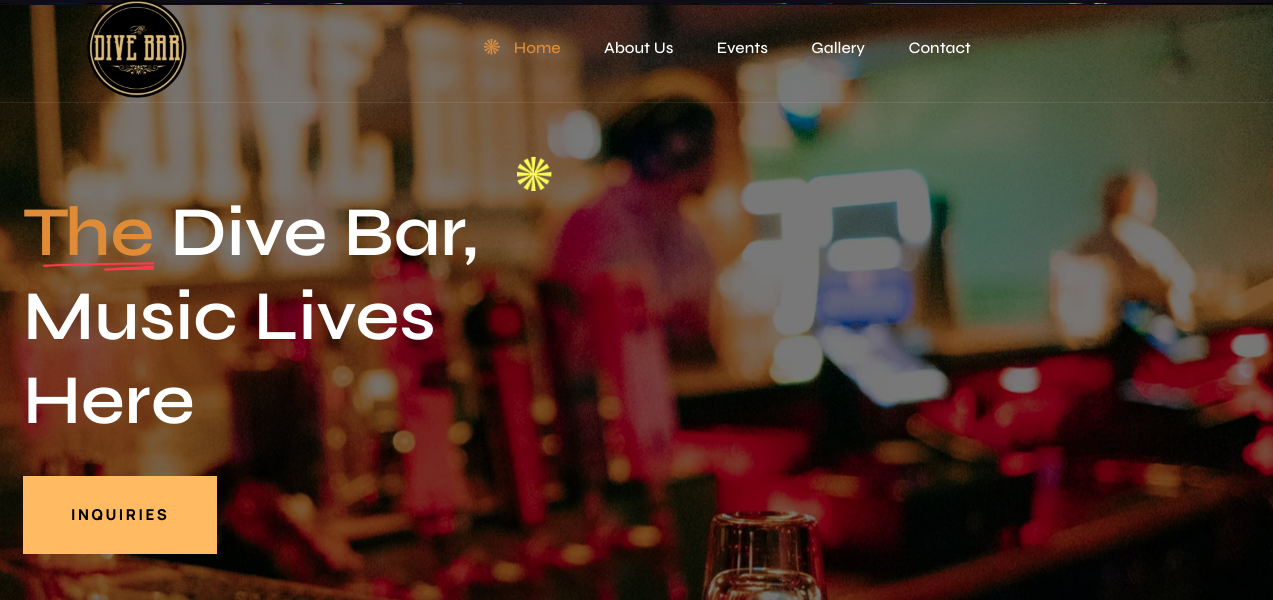The width and height of the screenshot is (1273, 600).
Task: Click the orange starburst icon beside Home
Action: tap(491, 47)
